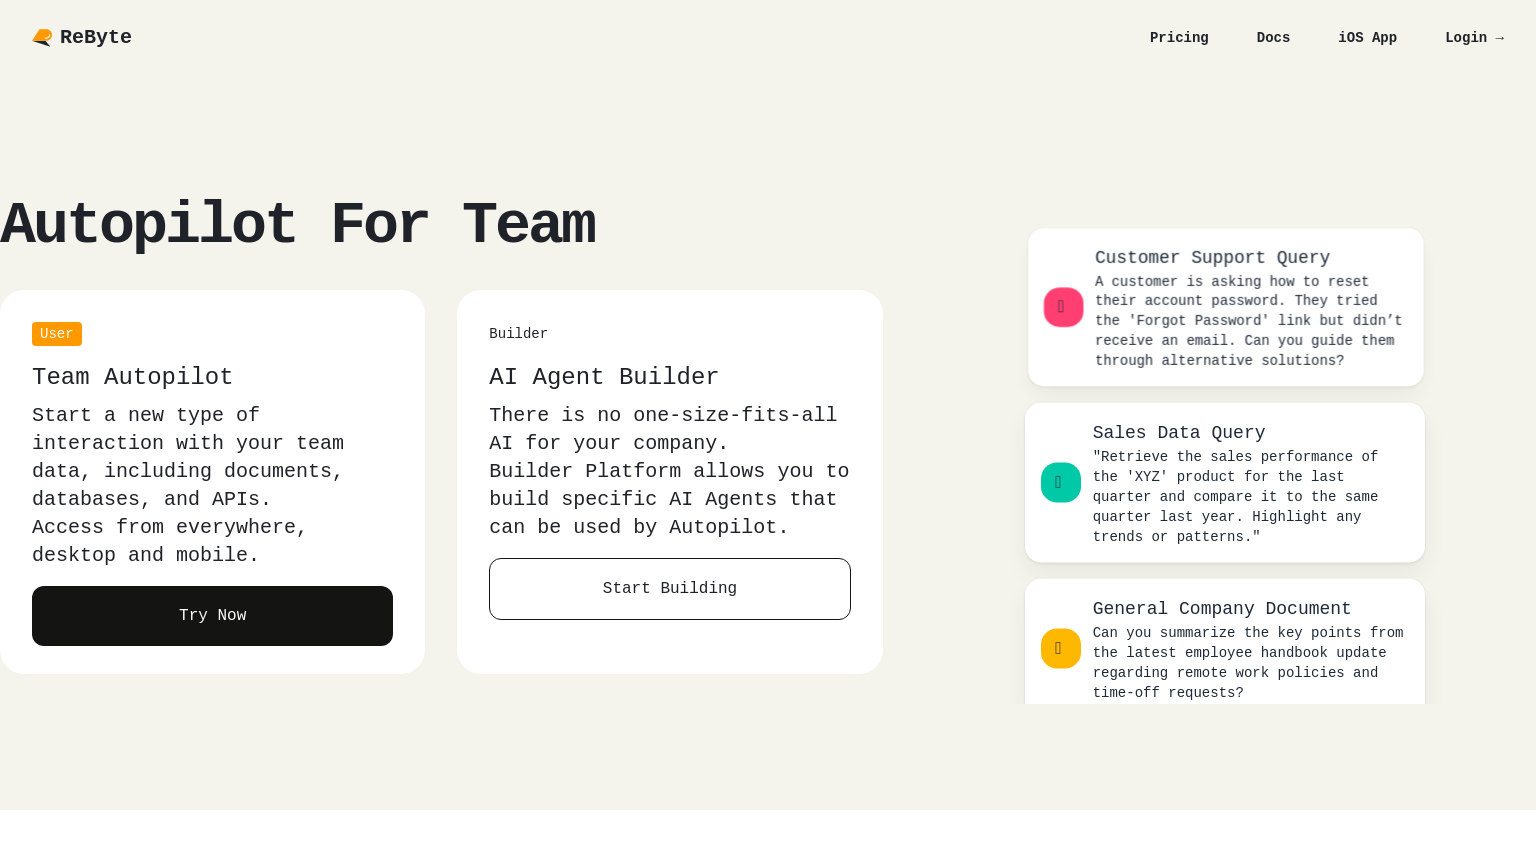The width and height of the screenshot is (1536, 864).
Task: Select the orange User badge
Action: 57,334
